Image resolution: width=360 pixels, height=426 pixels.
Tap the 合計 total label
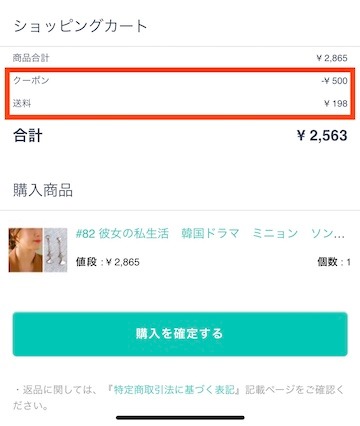tap(28, 136)
